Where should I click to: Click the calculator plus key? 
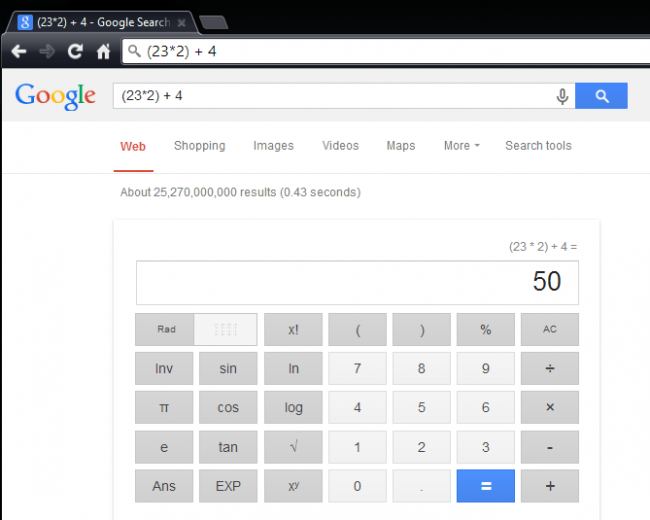click(x=550, y=486)
